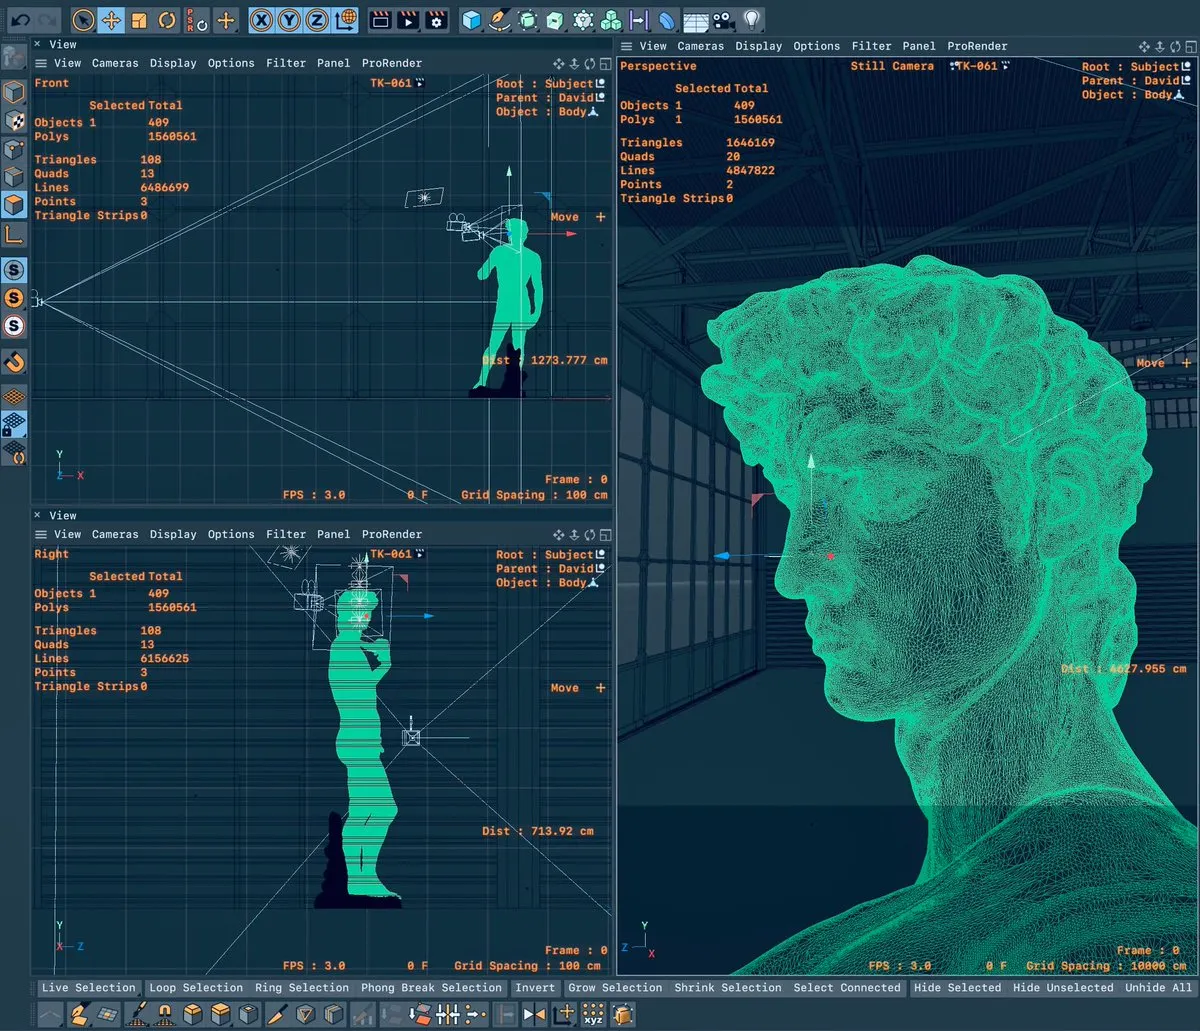Screen dimensions: 1200x1031
Task: Click the Grow Selection button
Action: click(615, 988)
